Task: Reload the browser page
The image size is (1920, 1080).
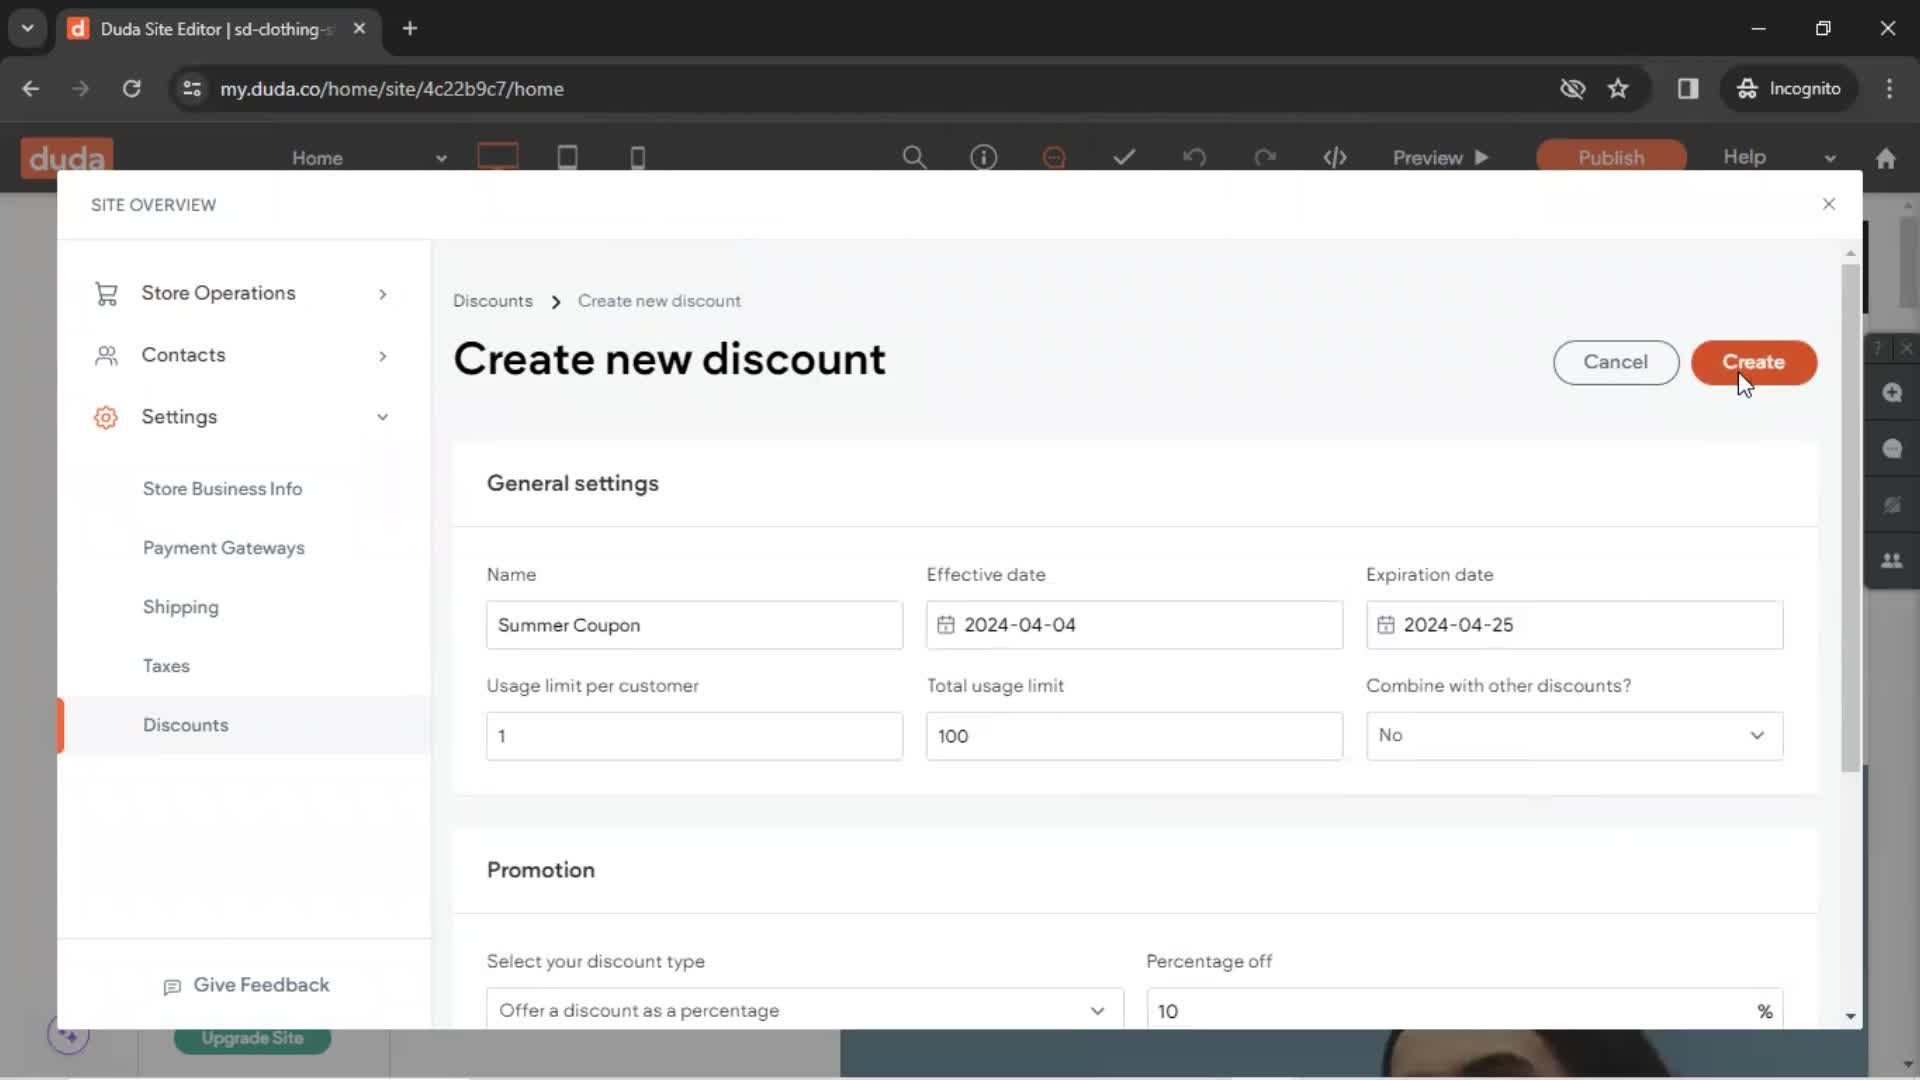Action: 131,88
